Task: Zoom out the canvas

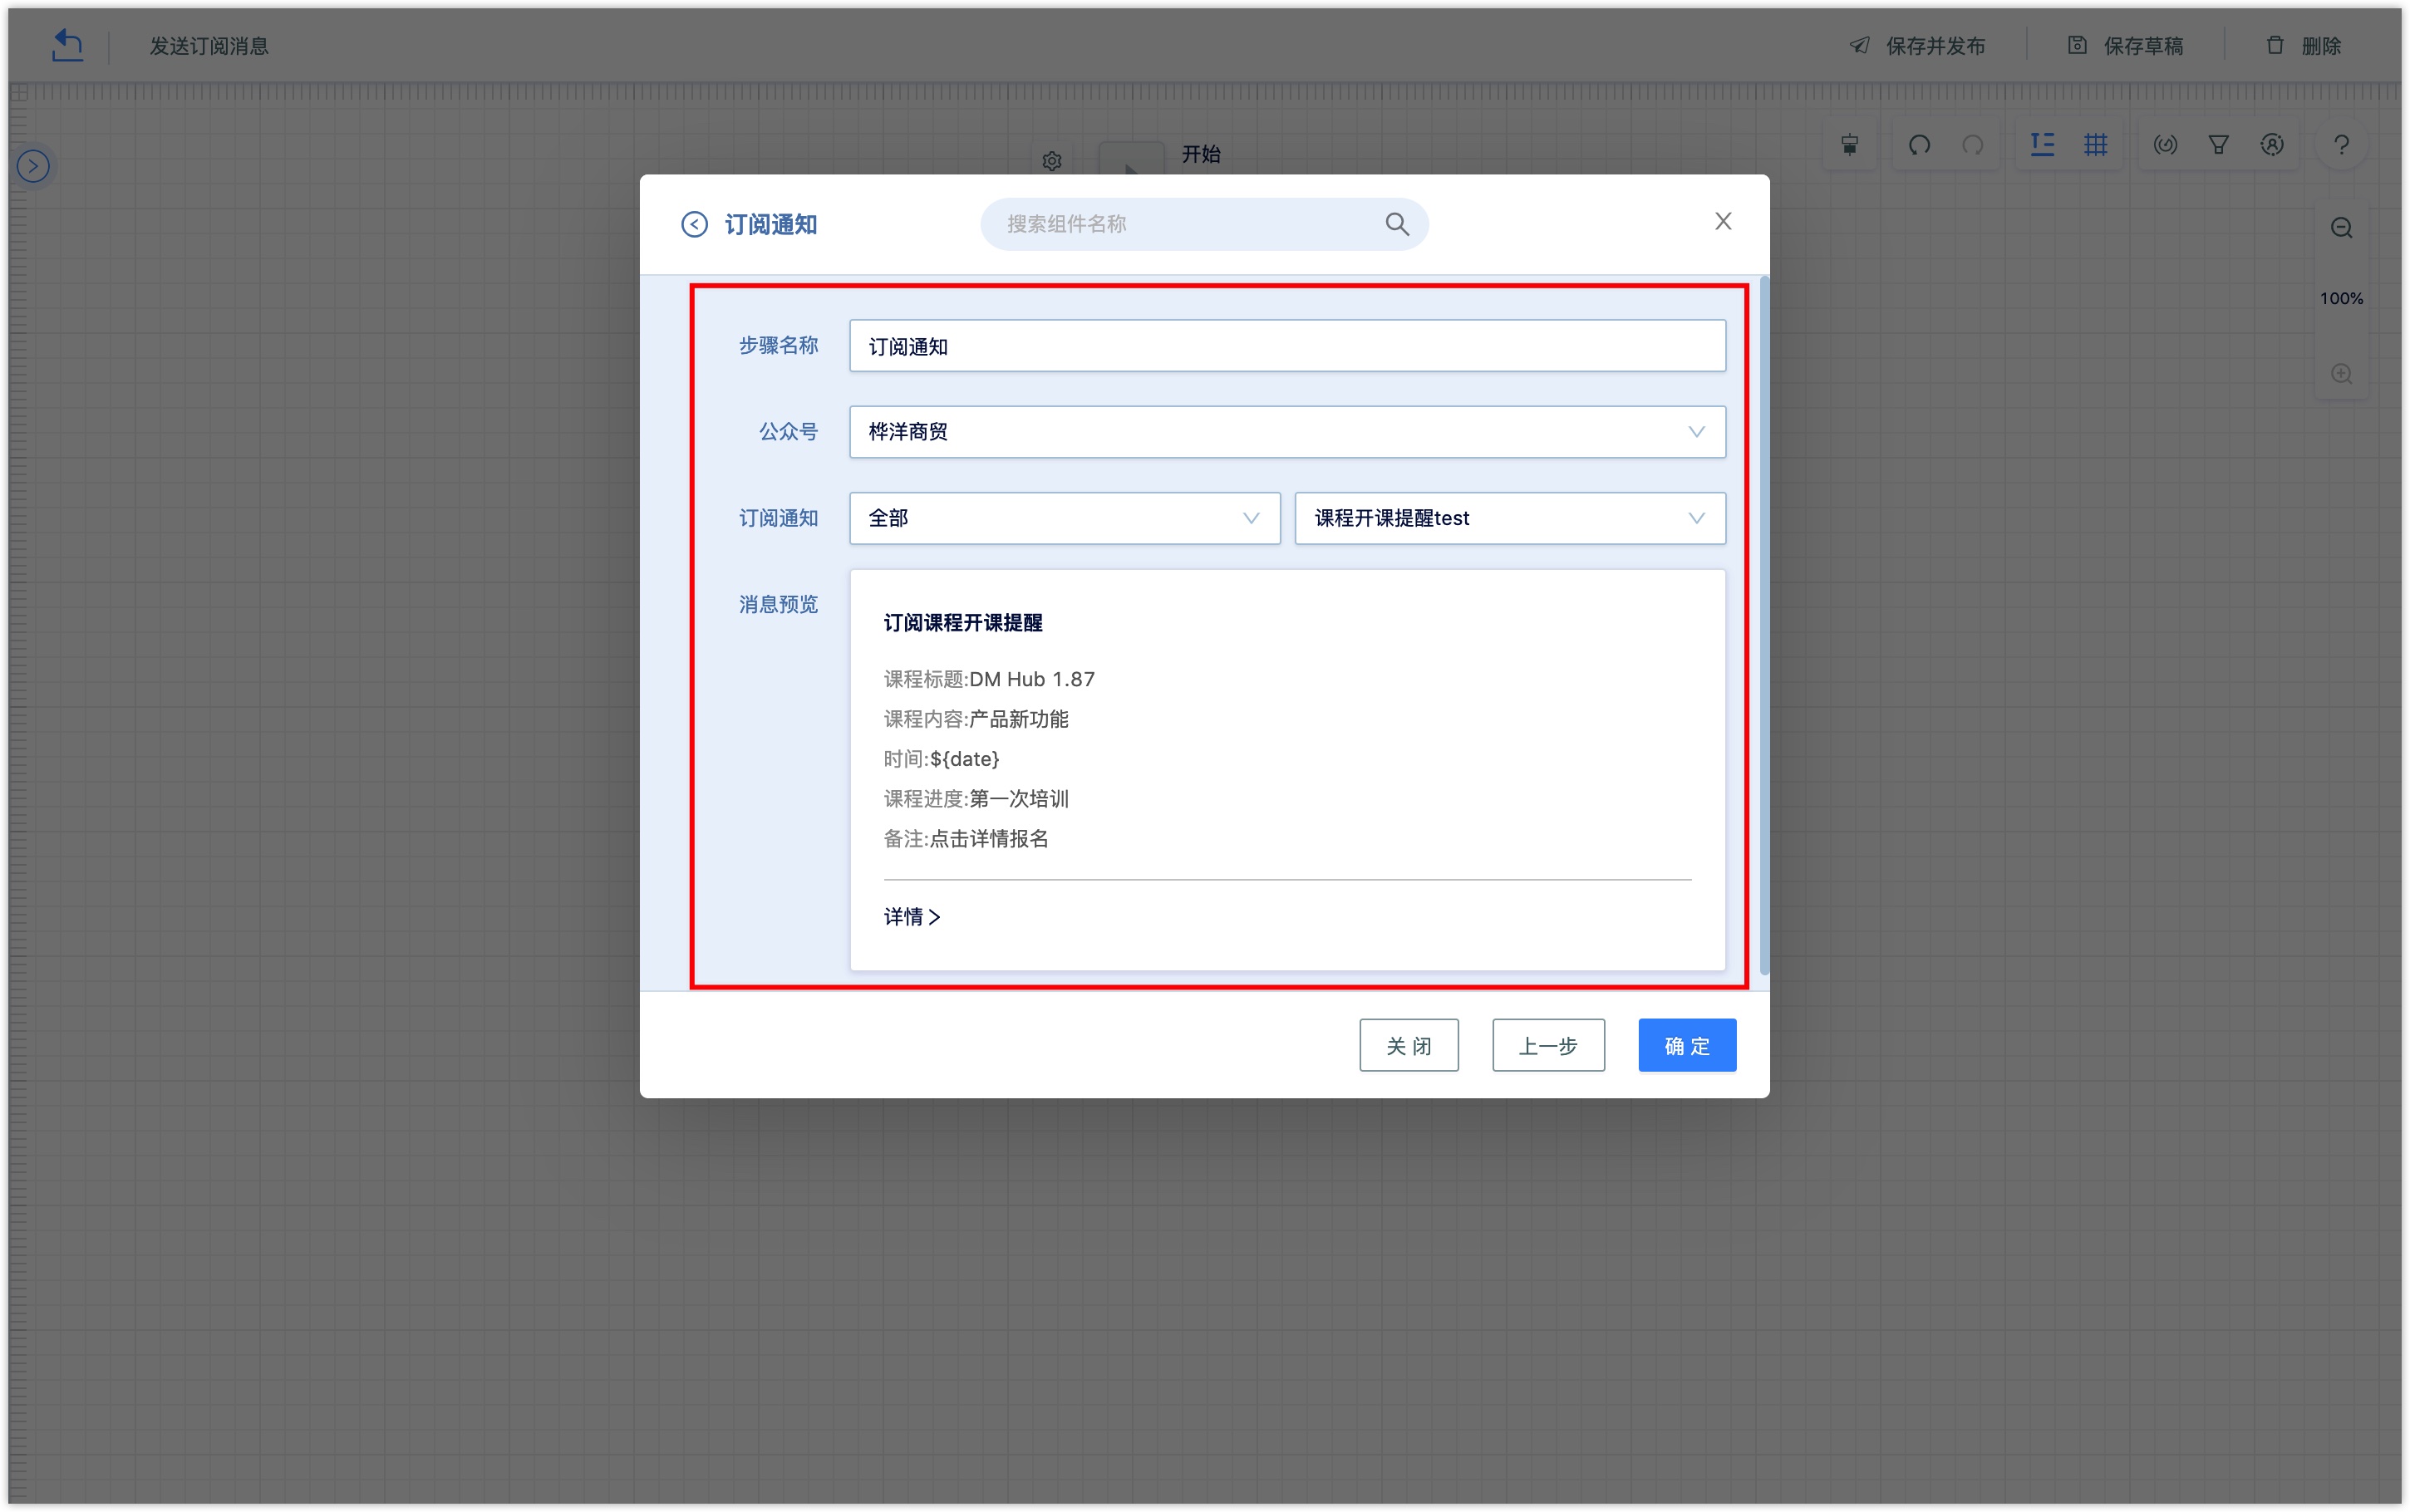Action: pos(2341,228)
